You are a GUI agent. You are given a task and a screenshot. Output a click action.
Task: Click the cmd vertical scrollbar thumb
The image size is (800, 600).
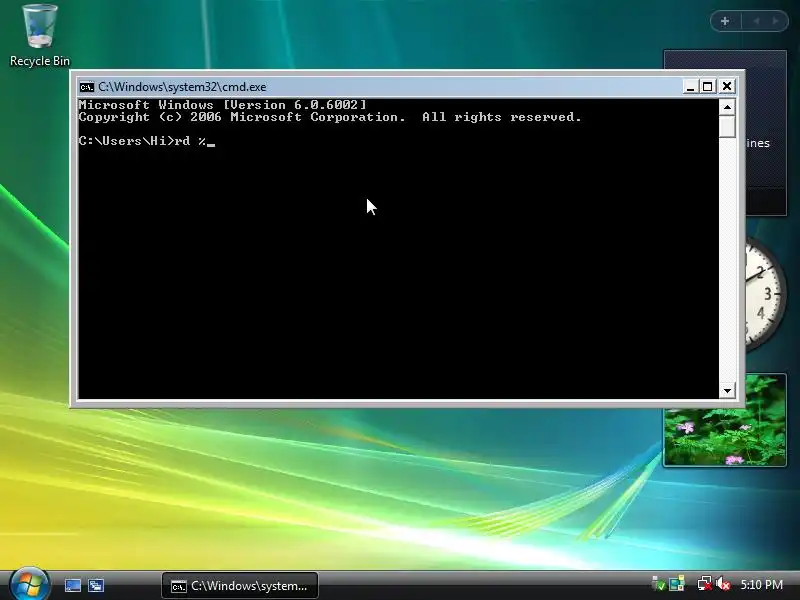[x=727, y=126]
